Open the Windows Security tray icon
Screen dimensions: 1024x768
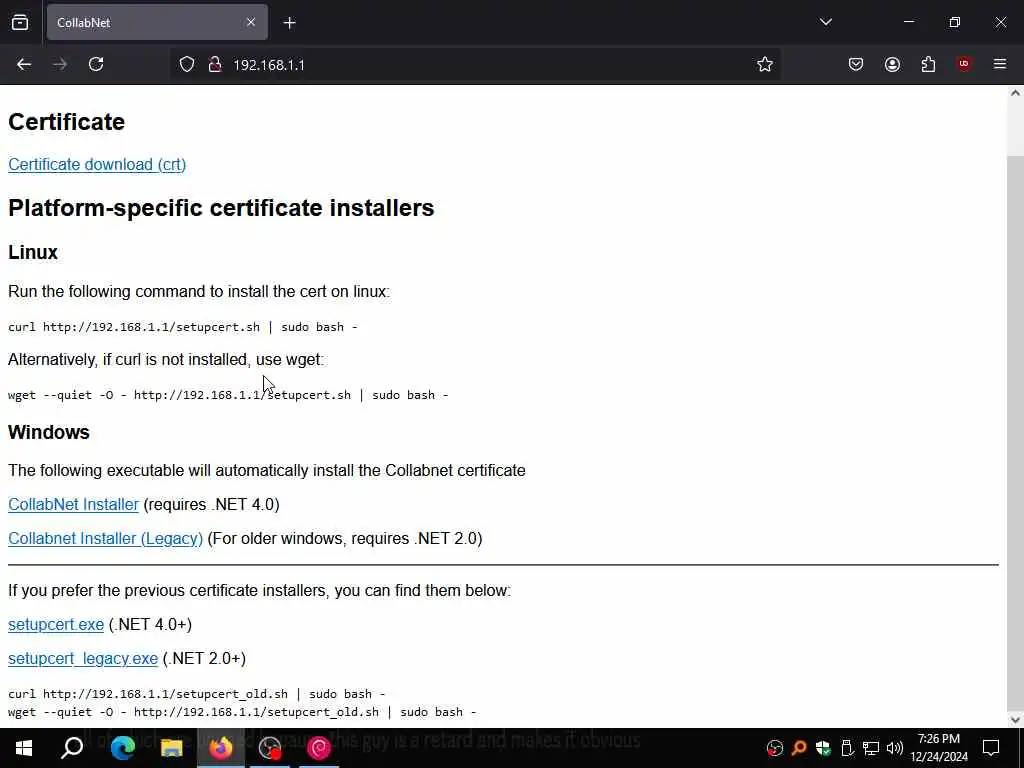pos(823,748)
